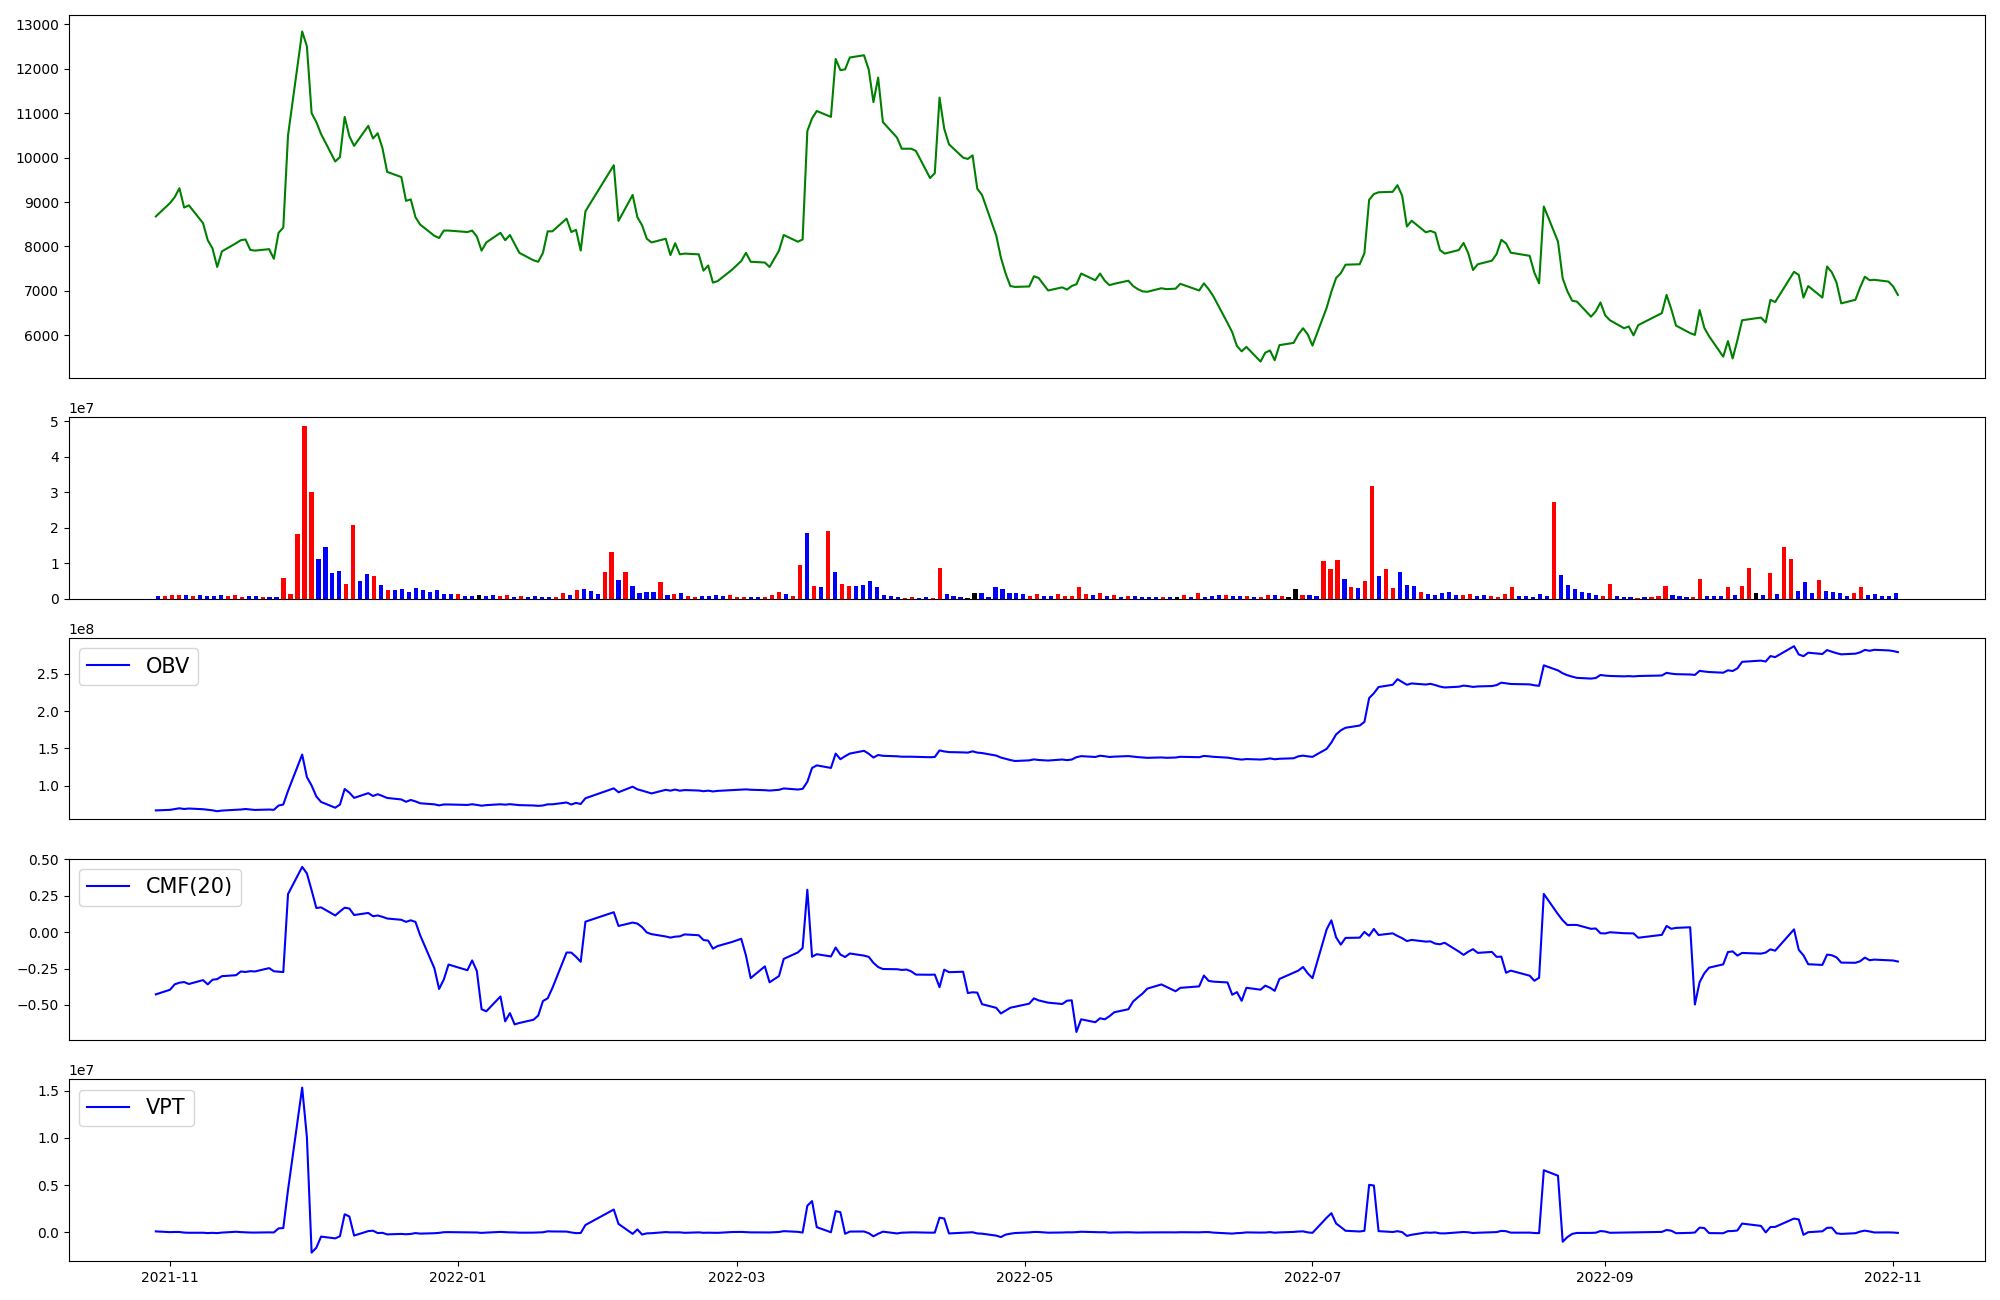This screenshot has height=1300, width=2000.
Task: Select the 2022-05 x-axis date label
Action: pos(1025,1276)
